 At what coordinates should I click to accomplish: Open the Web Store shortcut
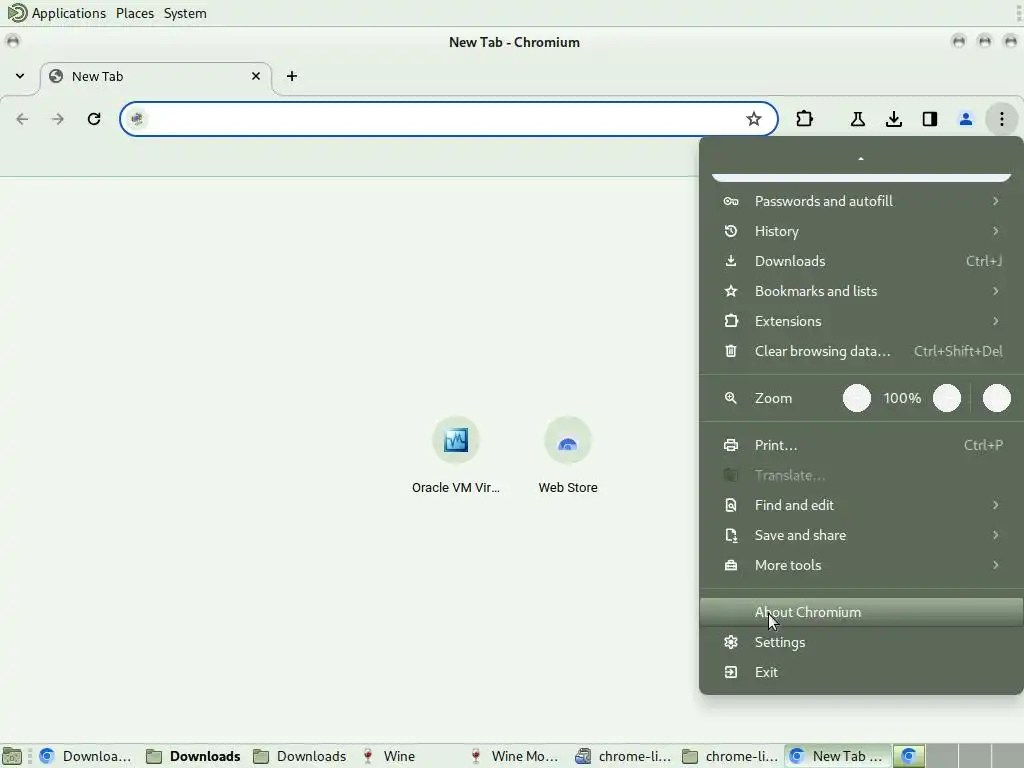point(568,455)
